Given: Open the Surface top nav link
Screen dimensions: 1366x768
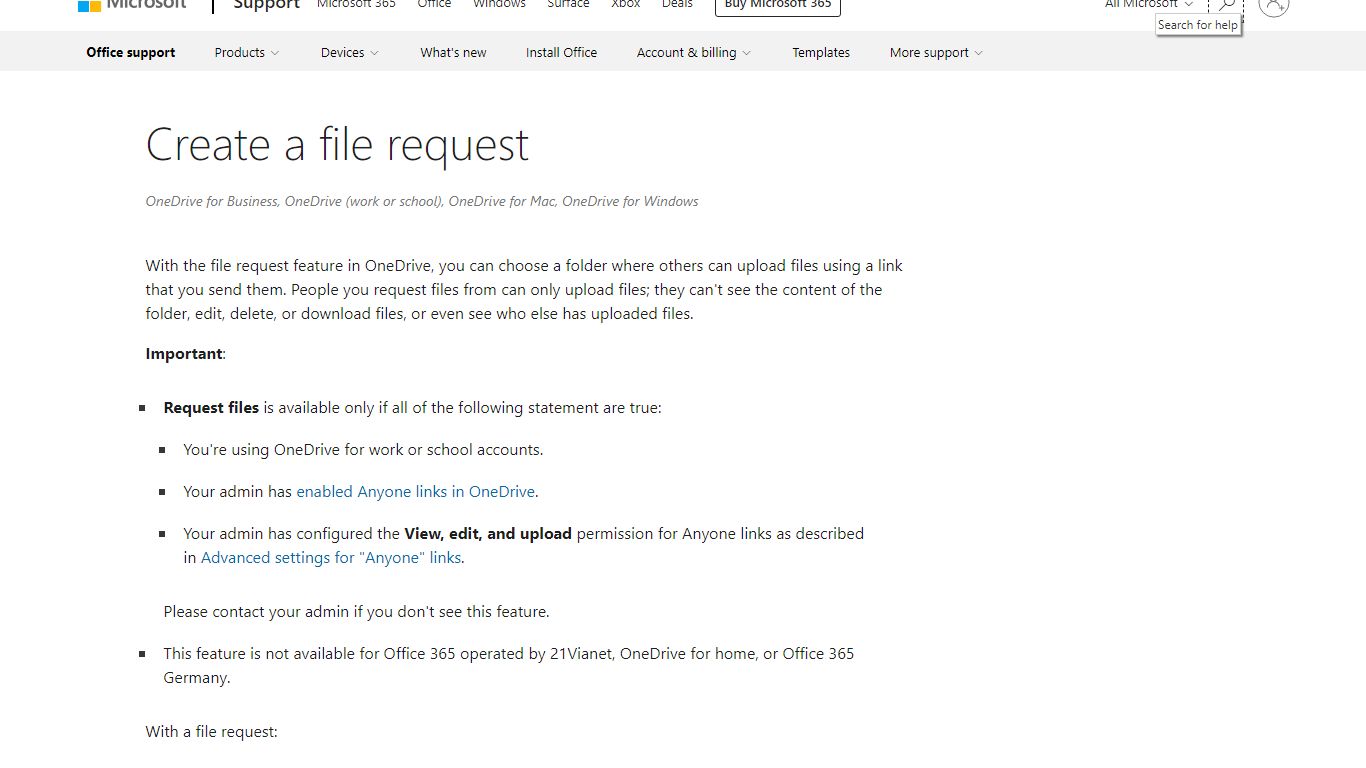Looking at the screenshot, I should pyautogui.click(x=568, y=4).
